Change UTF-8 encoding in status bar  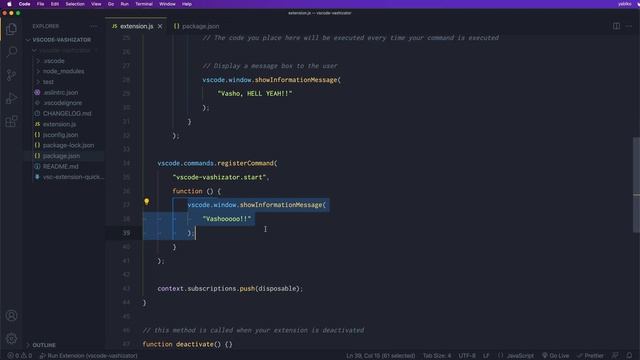(x=467, y=356)
